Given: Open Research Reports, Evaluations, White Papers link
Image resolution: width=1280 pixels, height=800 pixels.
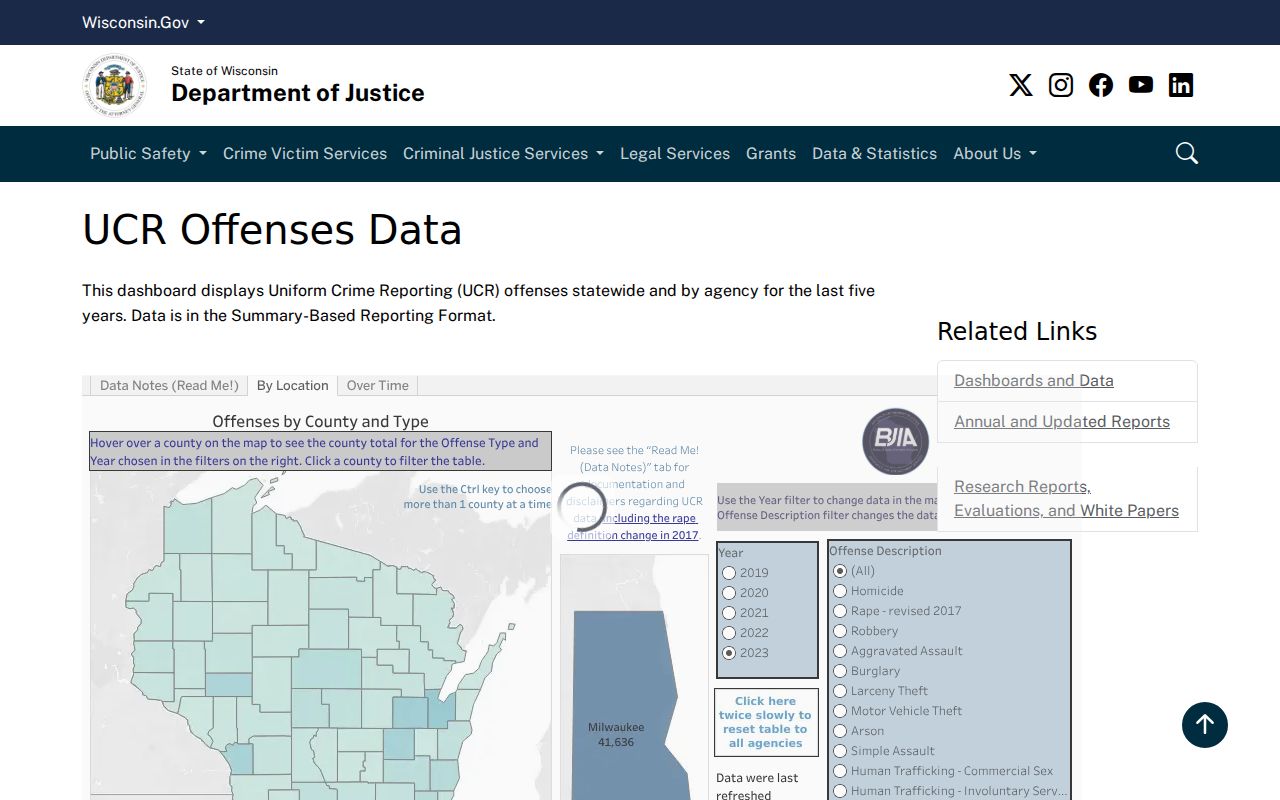Looking at the screenshot, I should click(1066, 498).
